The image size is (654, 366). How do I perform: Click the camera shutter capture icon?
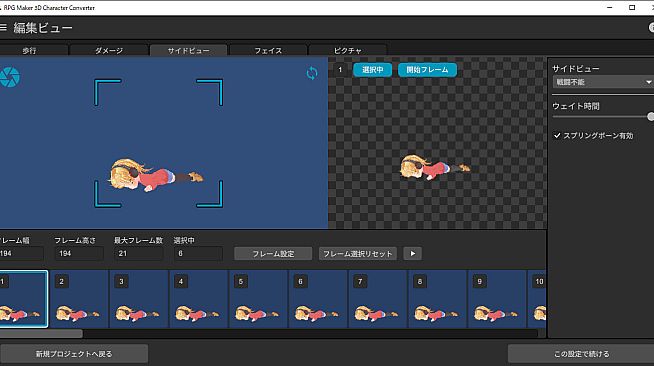[x=9, y=77]
